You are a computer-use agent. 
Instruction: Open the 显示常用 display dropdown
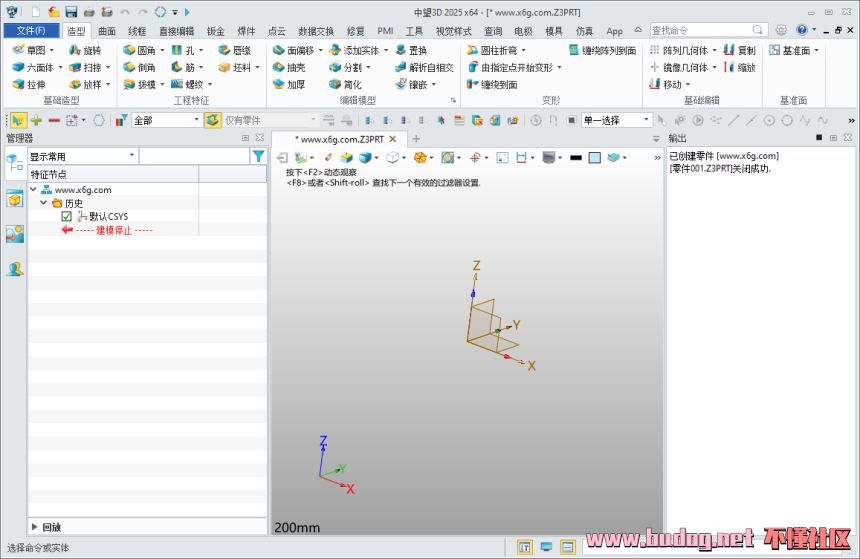pos(83,156)
